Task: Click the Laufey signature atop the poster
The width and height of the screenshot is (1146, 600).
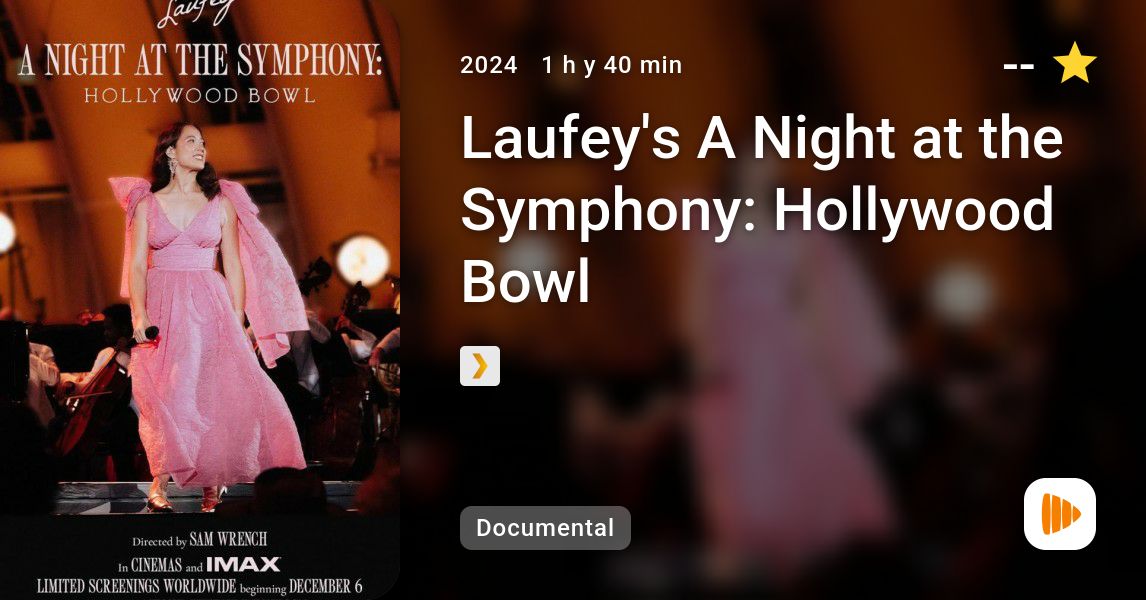Action: (x=197, y=11)
